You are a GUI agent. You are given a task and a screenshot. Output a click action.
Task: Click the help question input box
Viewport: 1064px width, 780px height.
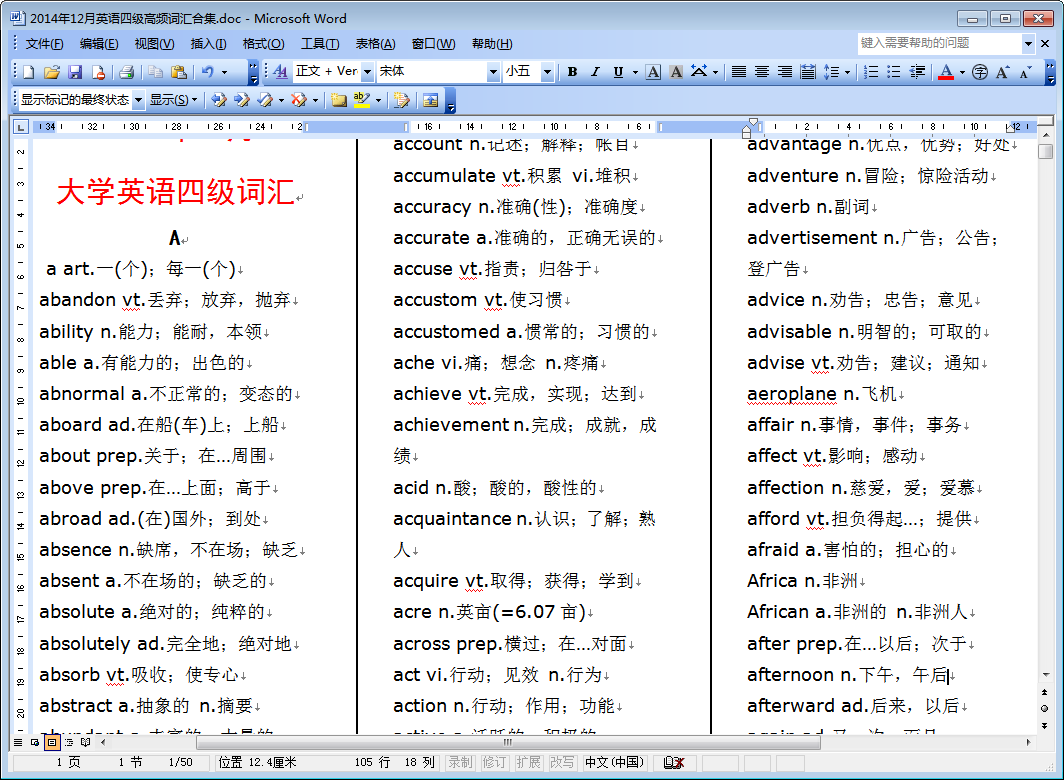coord(940,43)
